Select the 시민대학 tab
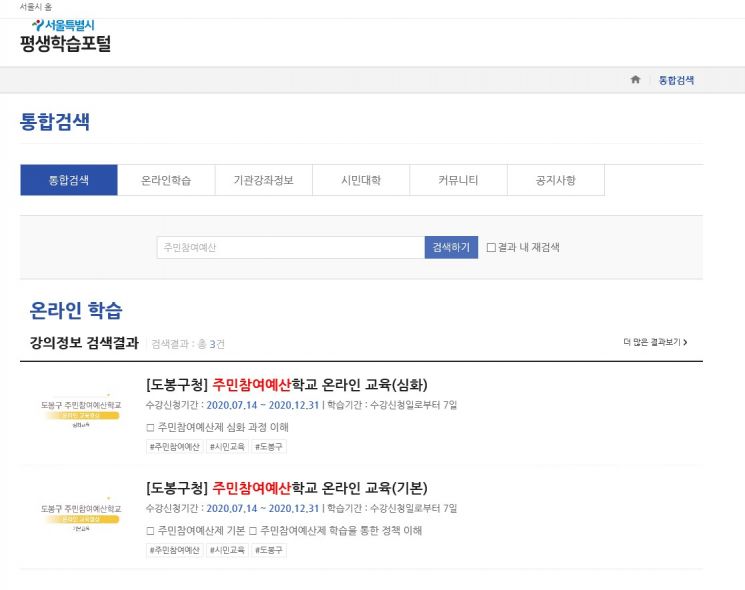Image resolution: width=745 pixels, height=590 pixels. [361, 180]
